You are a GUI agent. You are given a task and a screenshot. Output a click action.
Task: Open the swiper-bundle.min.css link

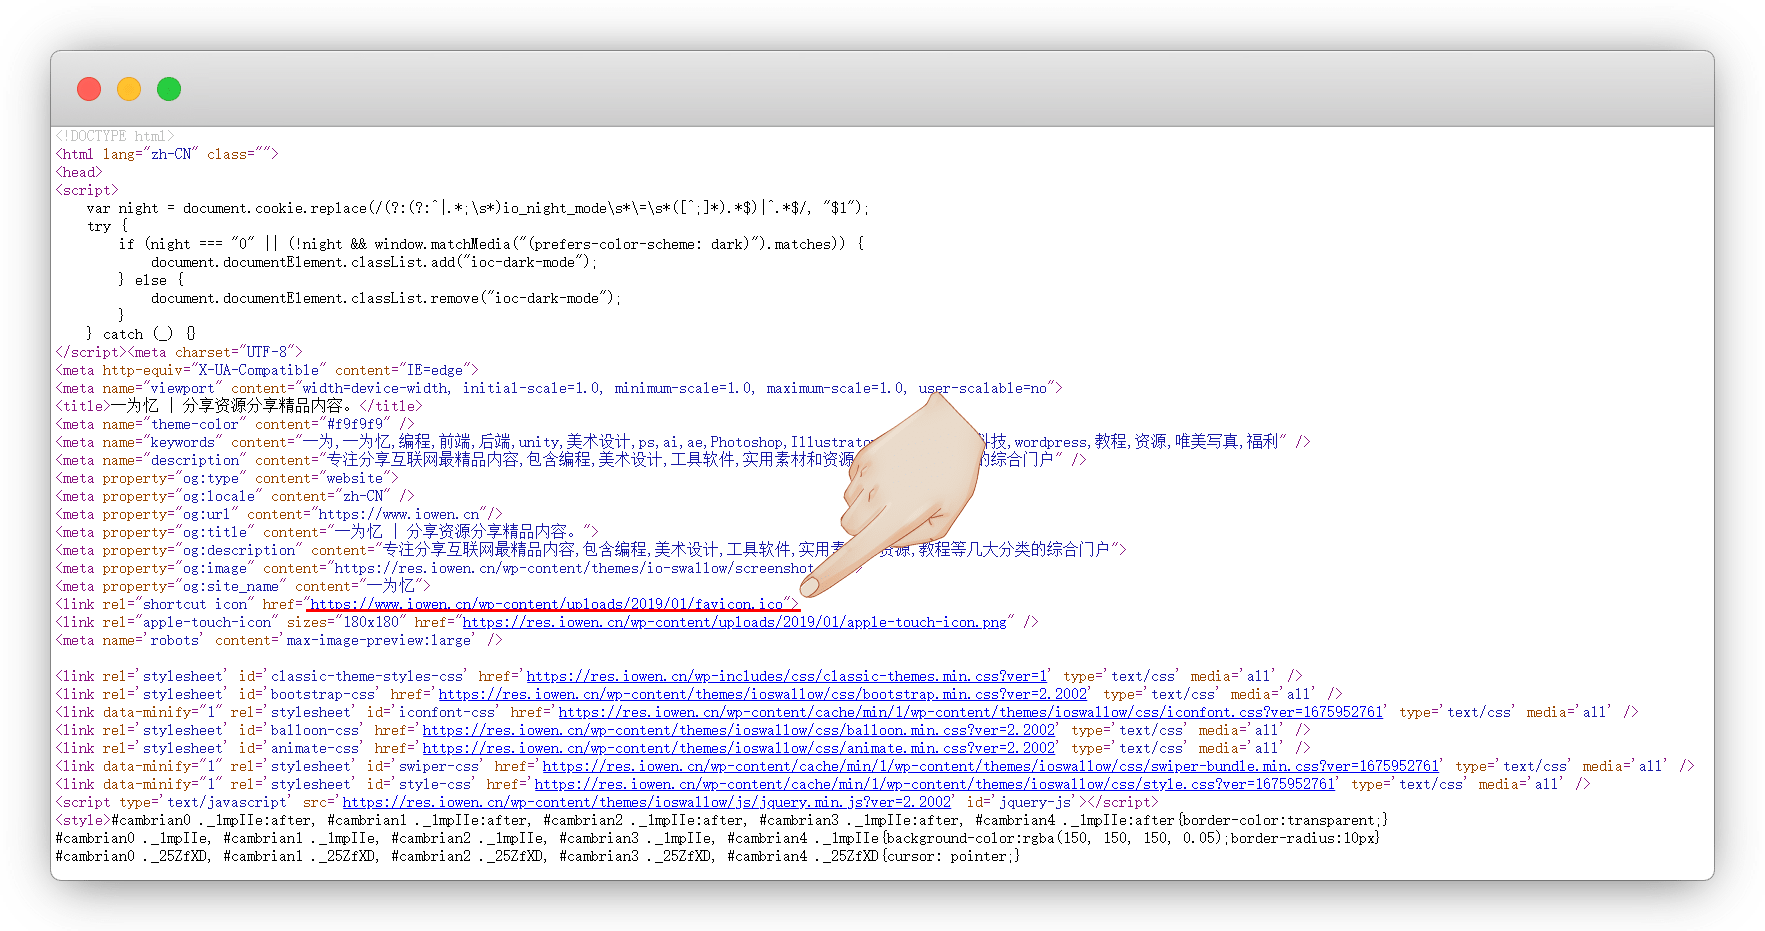pyautogui.click(x=990, y=766)
